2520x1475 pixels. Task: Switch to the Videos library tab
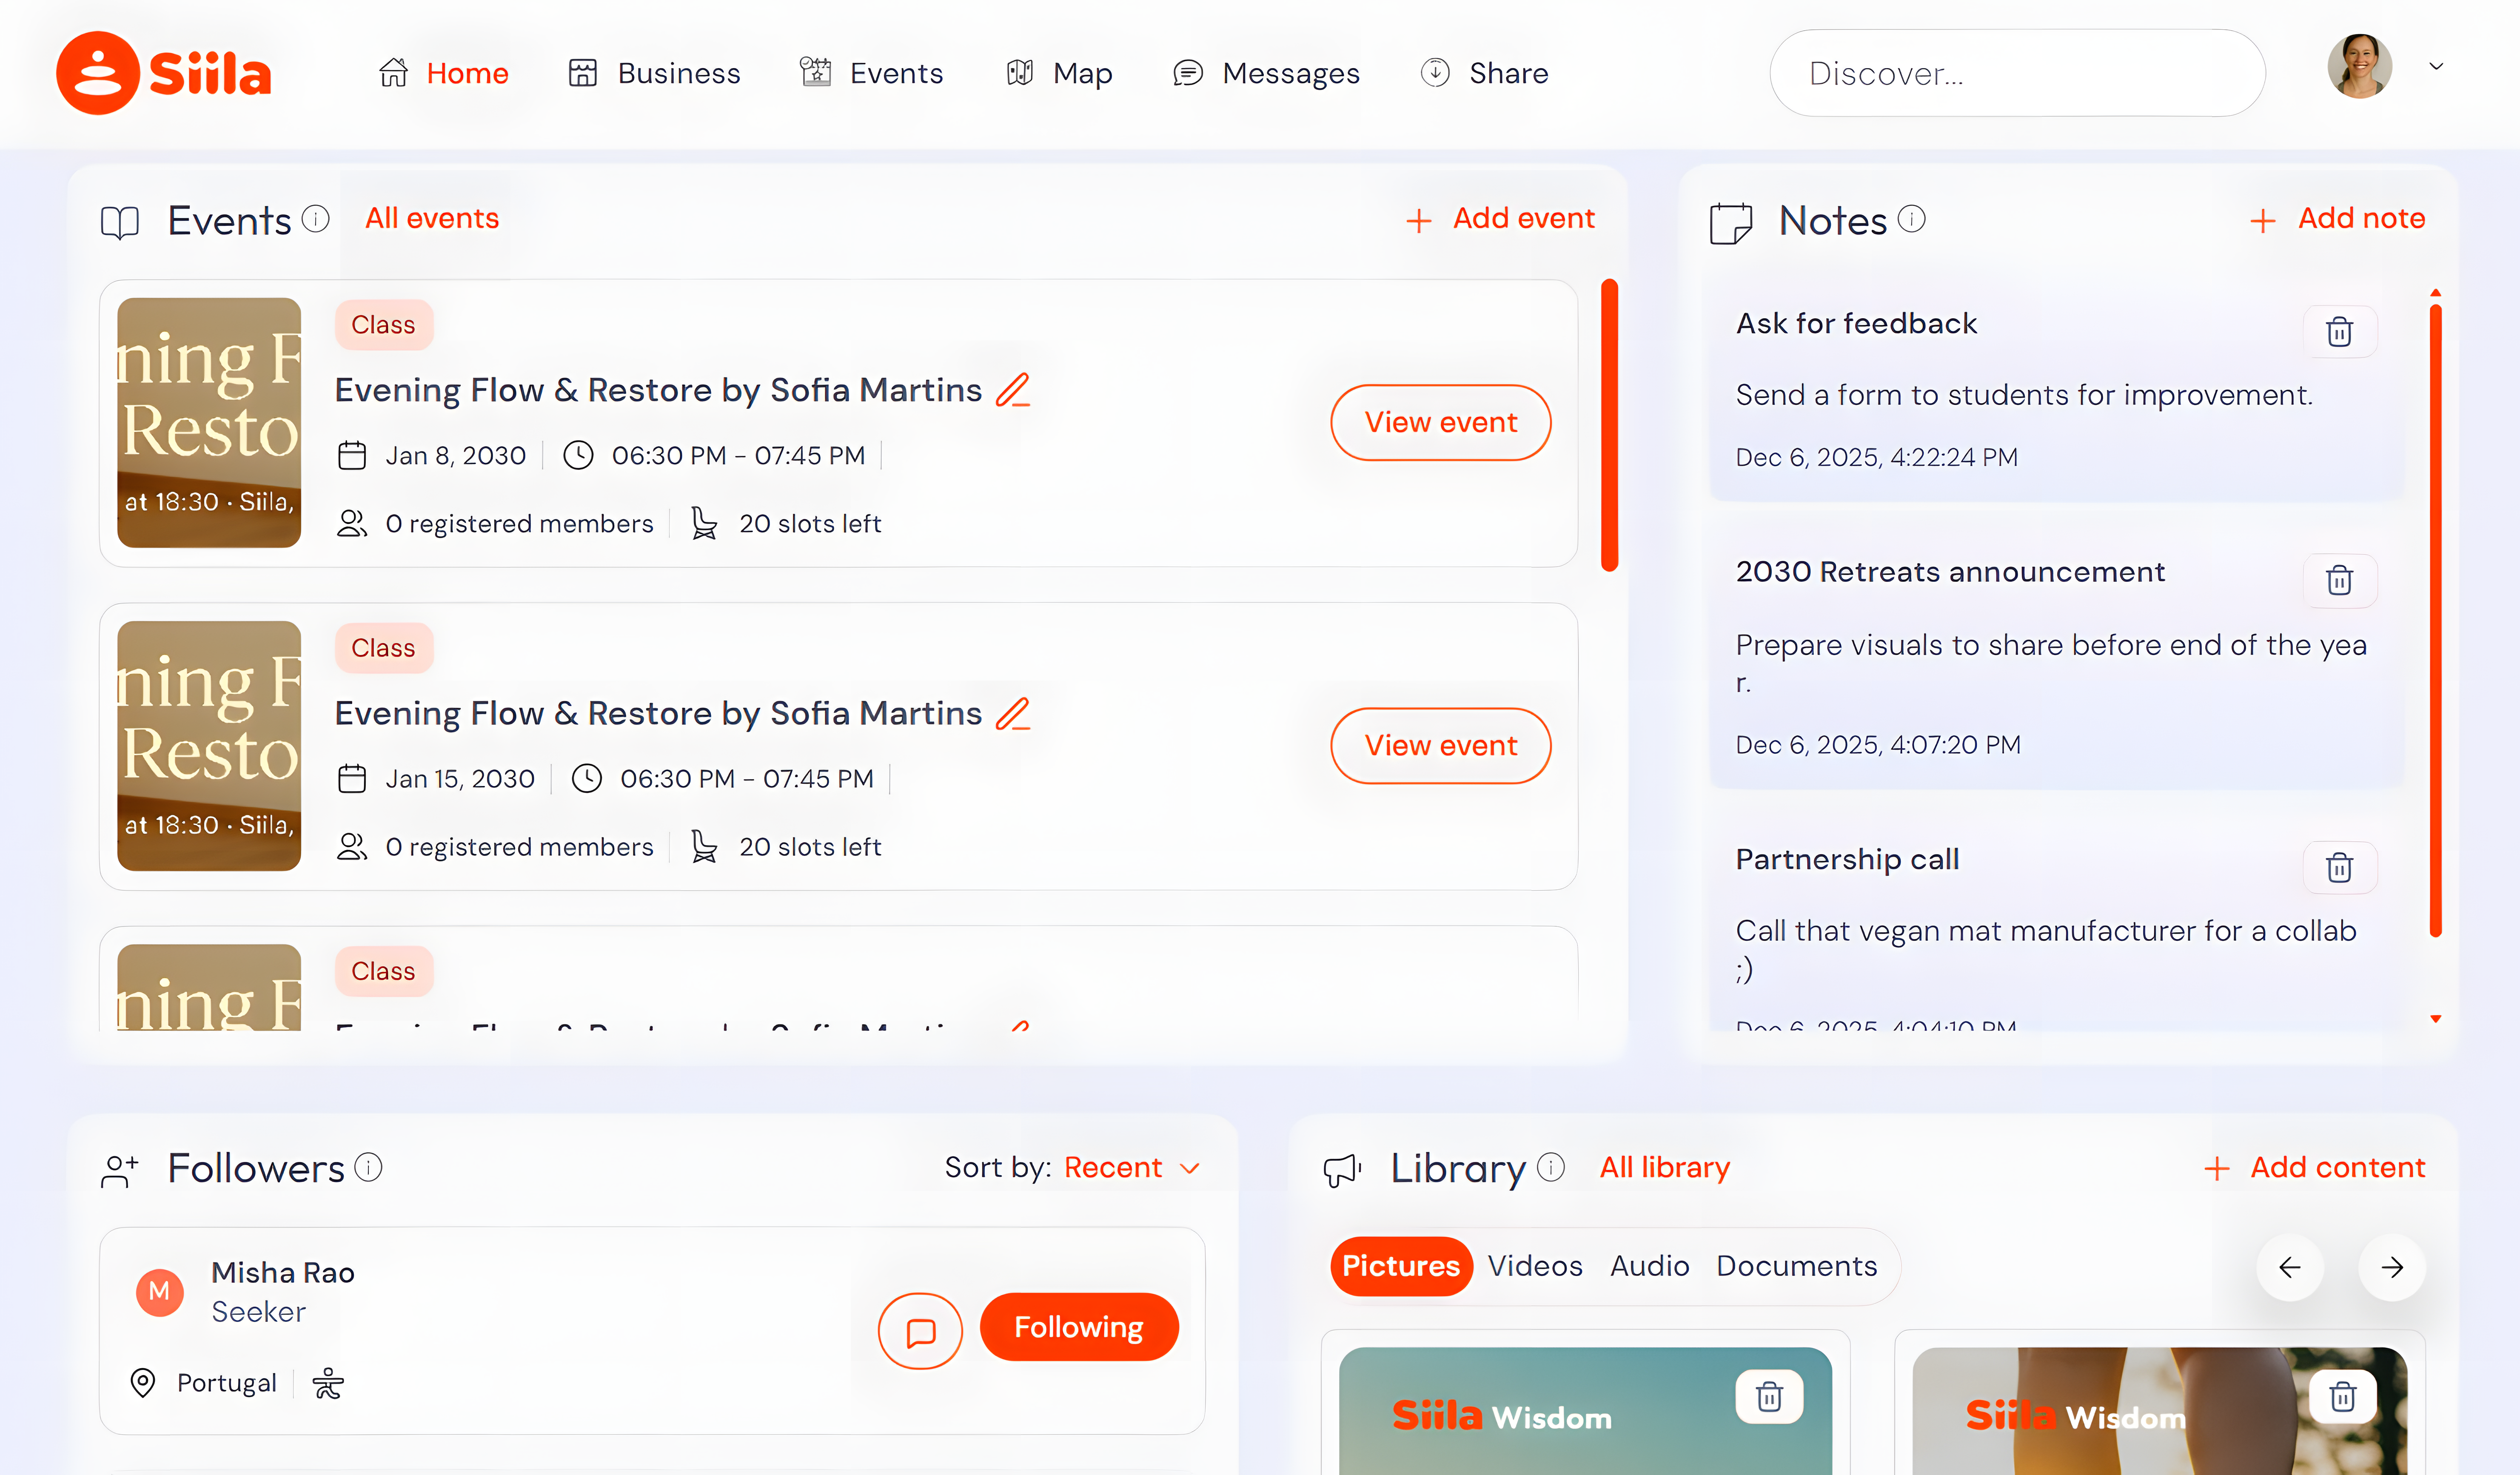coord(1535,1266)
